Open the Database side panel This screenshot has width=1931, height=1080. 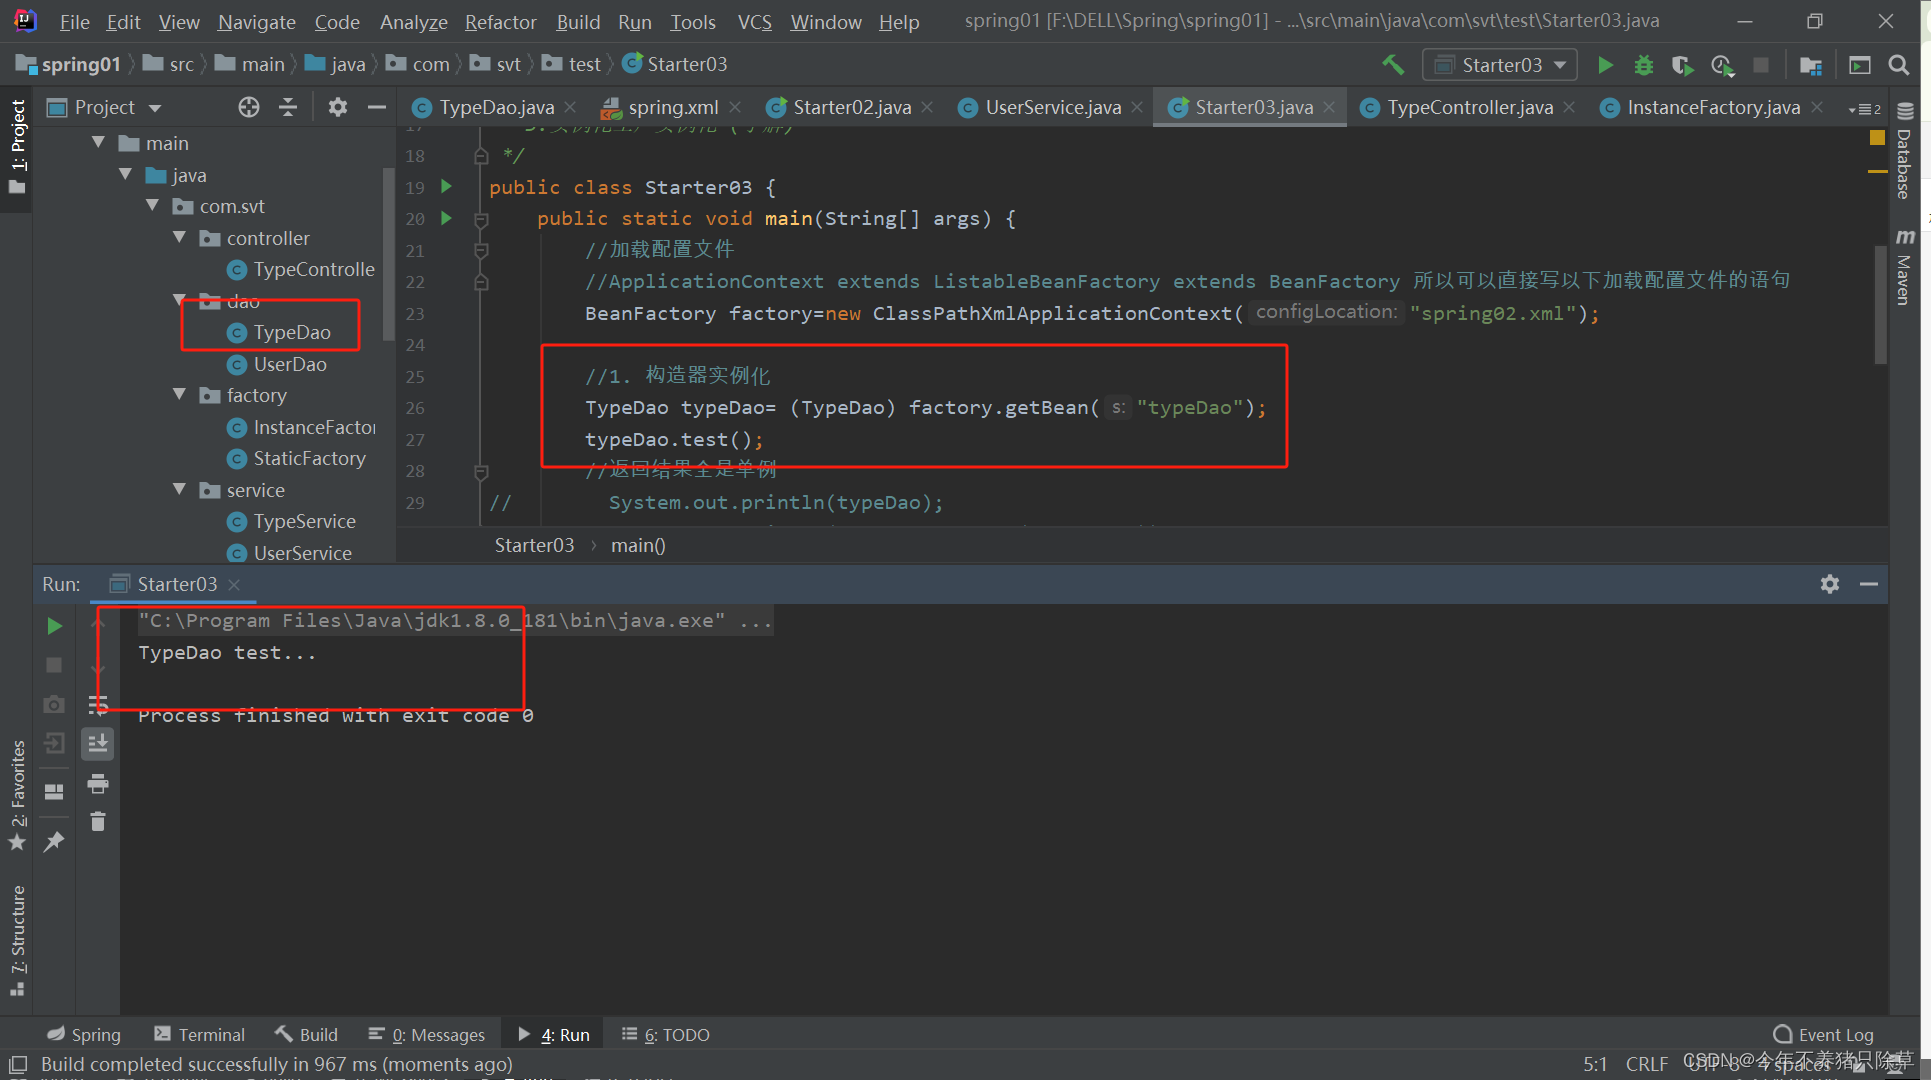[x=1904, y=152]
